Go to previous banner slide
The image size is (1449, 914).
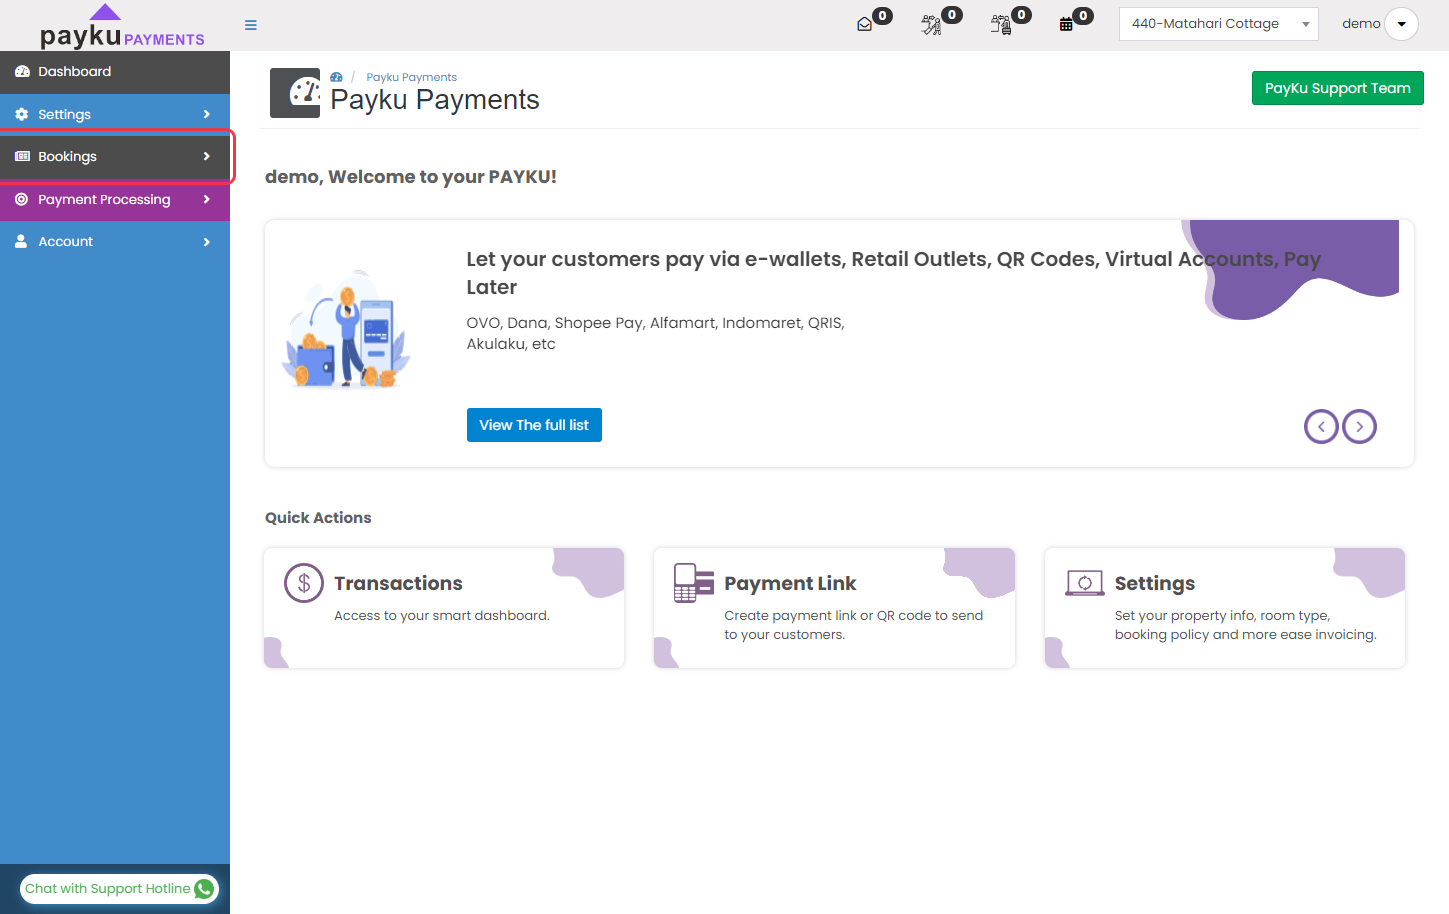click(1321, 427)
